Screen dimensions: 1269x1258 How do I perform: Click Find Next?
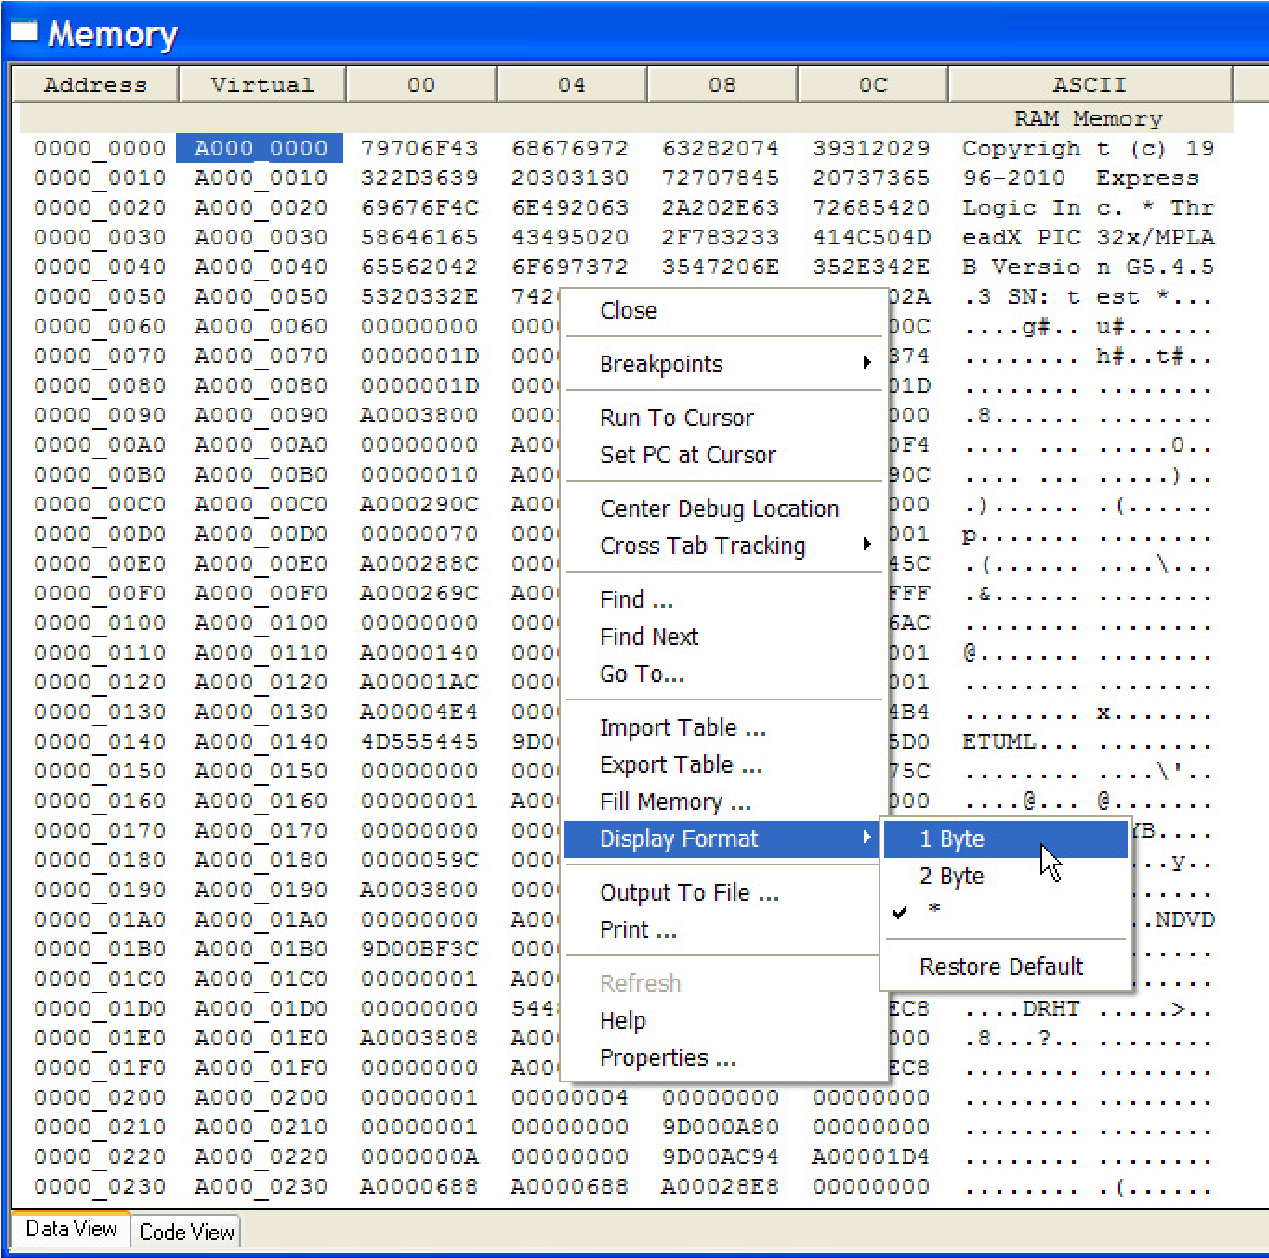649,636
